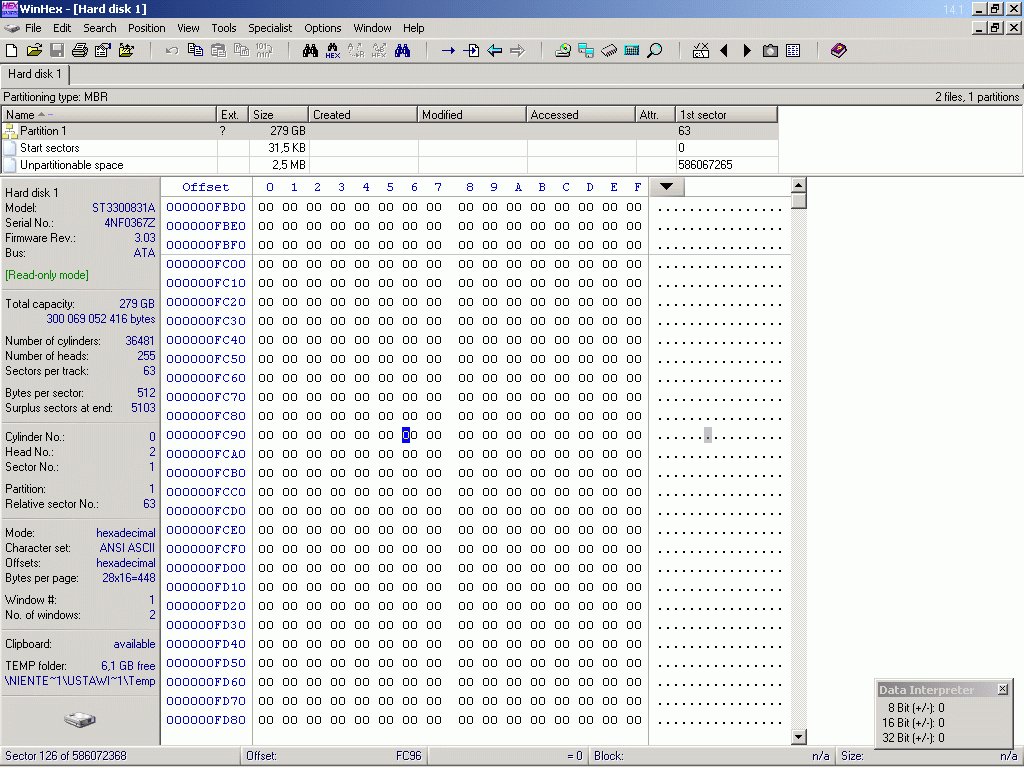Open the Search menu
Viewport: 1024px width, 768px height.
coord(99,28)
